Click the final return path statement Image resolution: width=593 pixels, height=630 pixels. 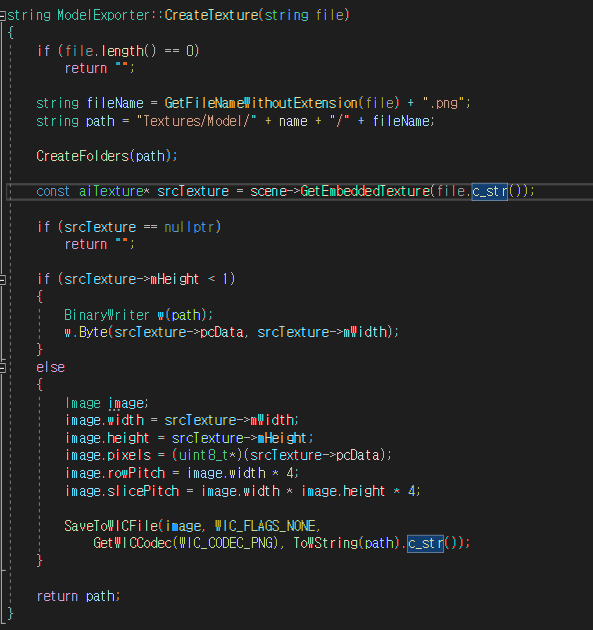(x=78, y=596)
